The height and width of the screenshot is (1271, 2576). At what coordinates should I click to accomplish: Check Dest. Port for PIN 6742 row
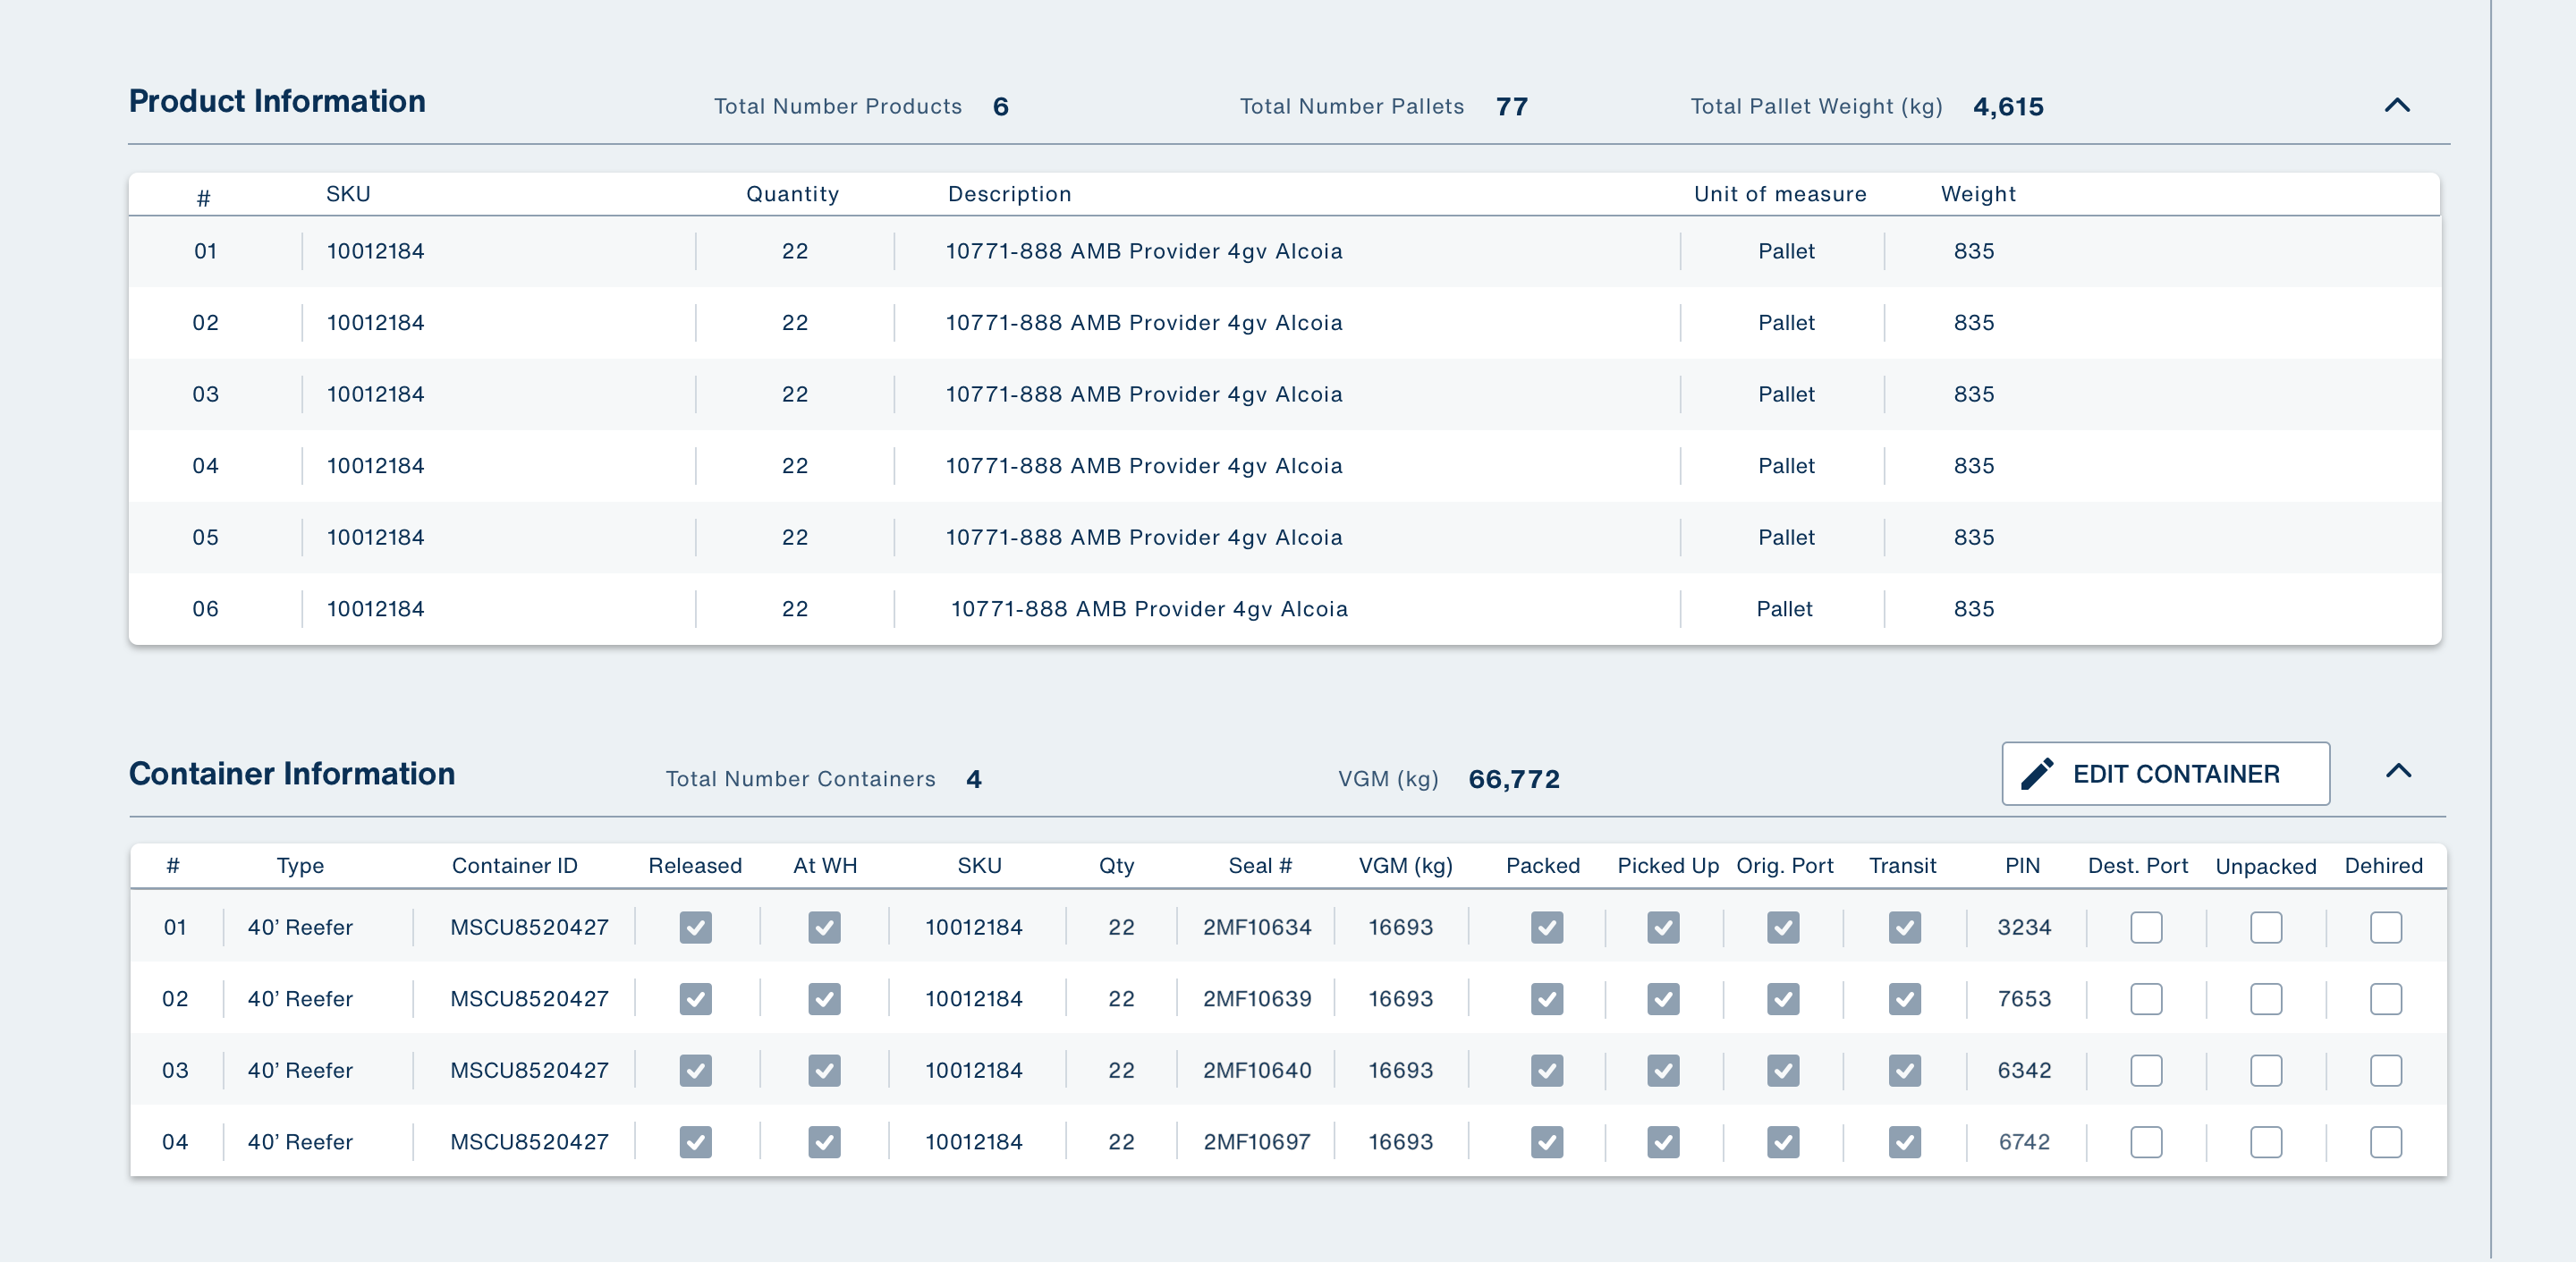tap(2146, 1141)
